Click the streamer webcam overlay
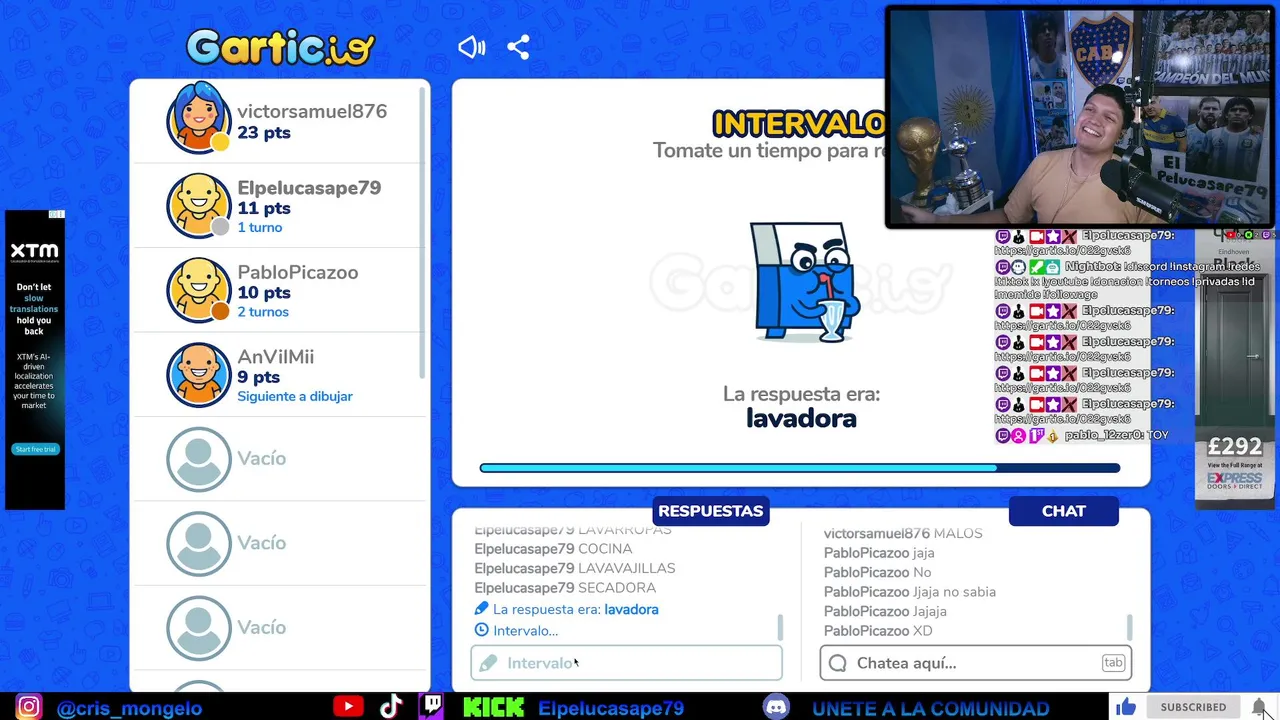 [x=1079, y=117]
